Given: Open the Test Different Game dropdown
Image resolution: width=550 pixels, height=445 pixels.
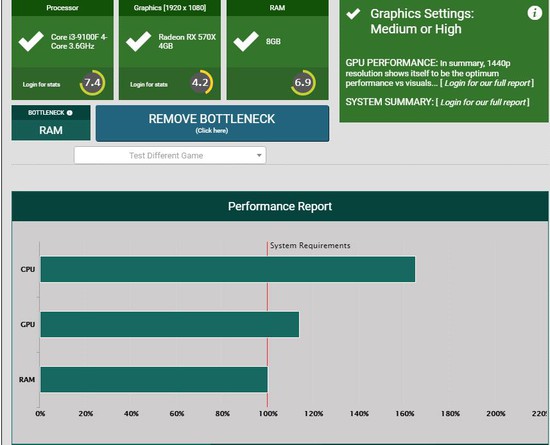Looking at the screenshot, I should click(170, 155).
